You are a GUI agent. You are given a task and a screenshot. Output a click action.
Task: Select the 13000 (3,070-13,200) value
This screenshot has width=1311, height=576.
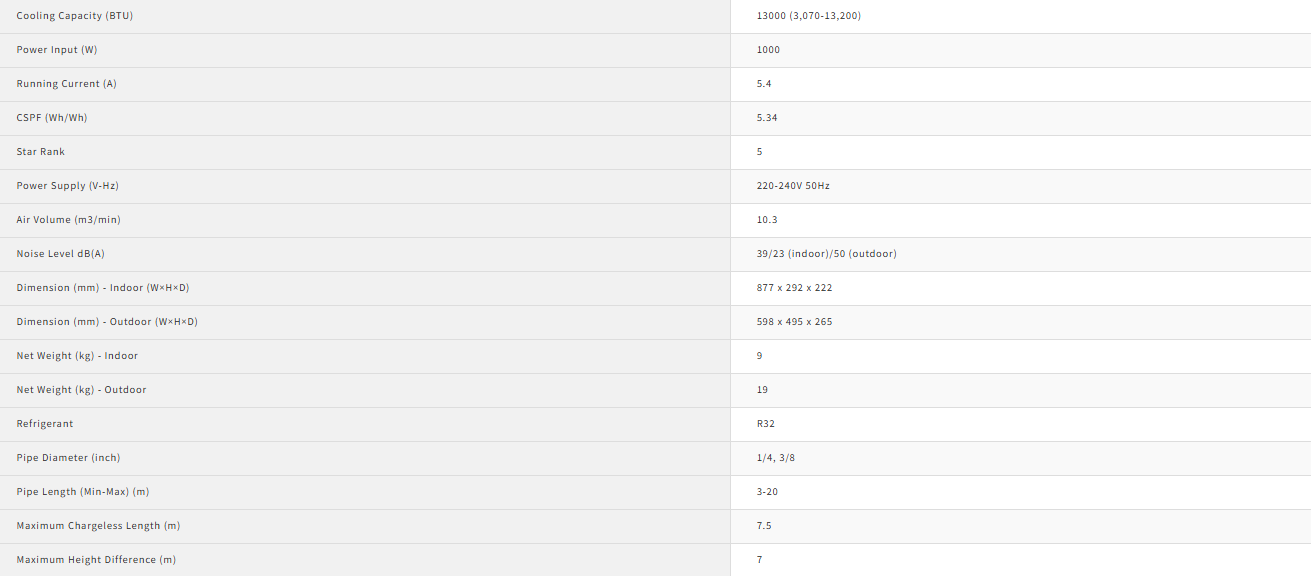[x=809, y=16]
